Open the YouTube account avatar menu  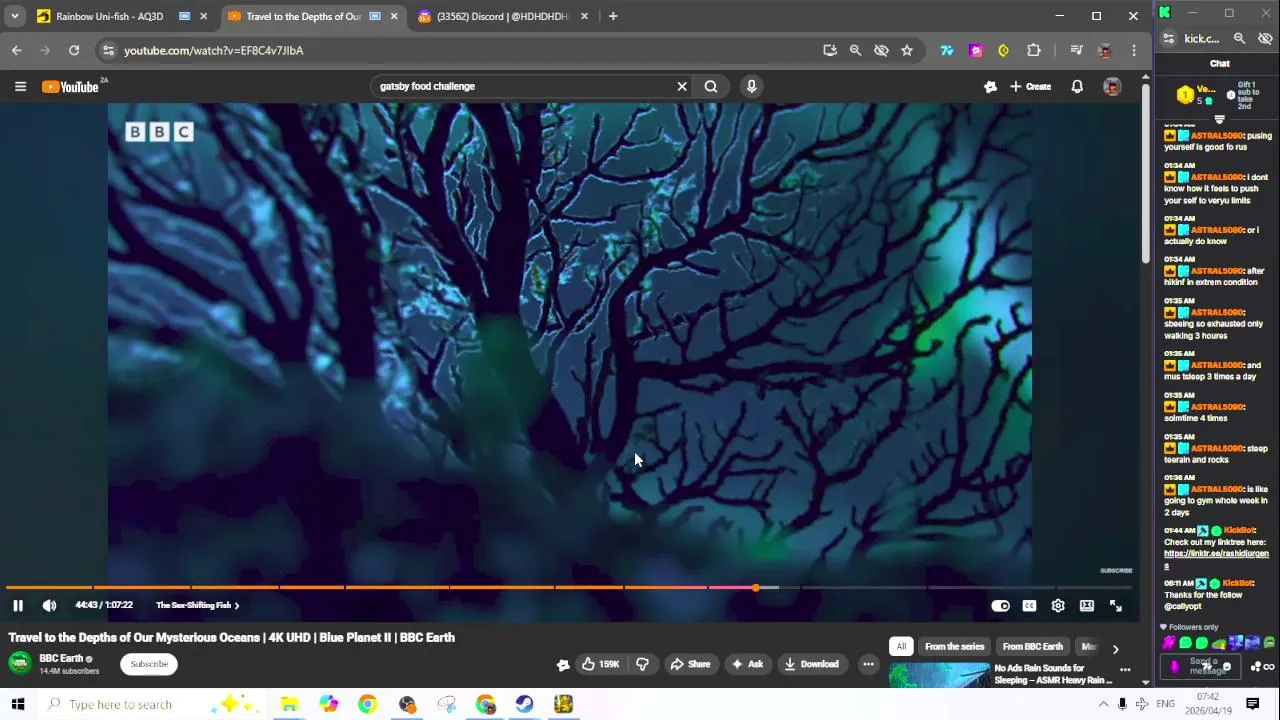click(1112, 87)
